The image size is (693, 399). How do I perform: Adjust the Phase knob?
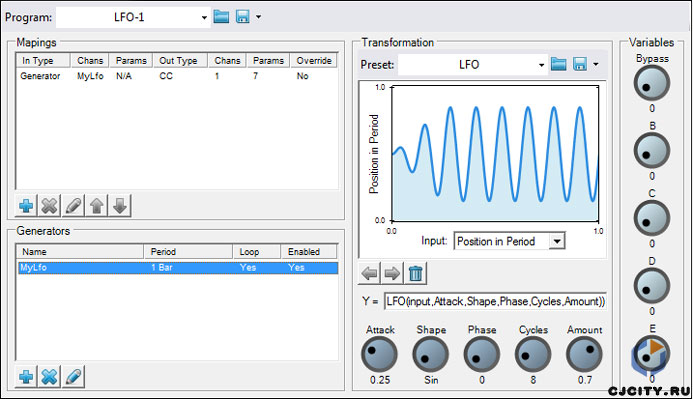[482, 354]
